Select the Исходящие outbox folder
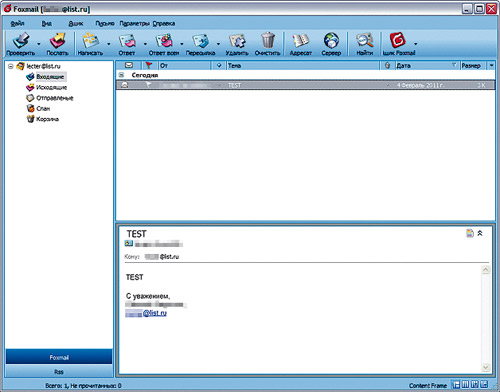 [x=51, y=87]
